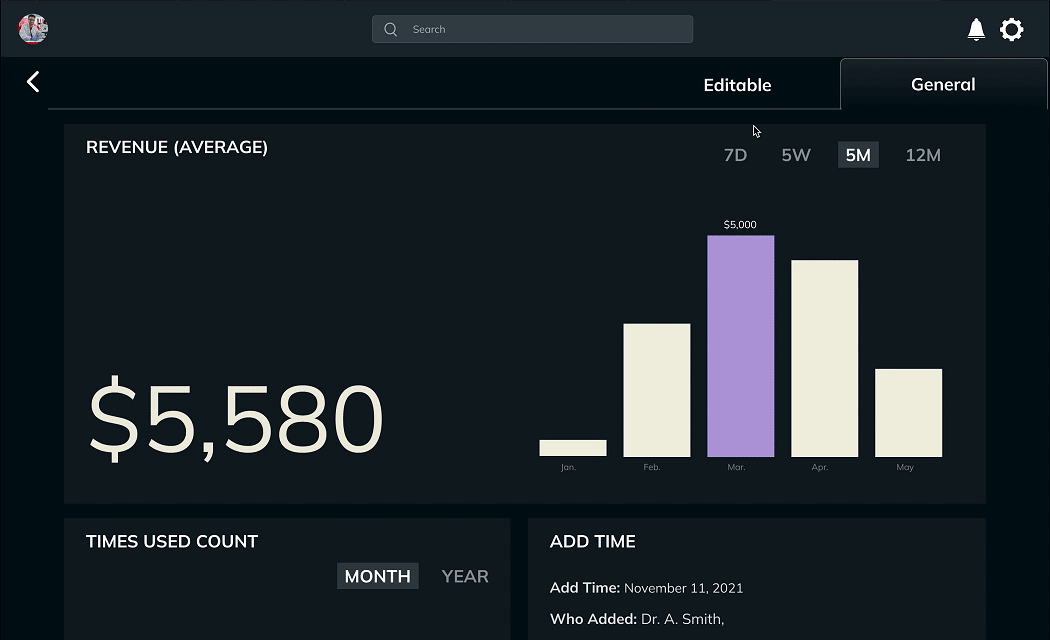The image size is (1050, 640).
Task: Click the May revenue bar
Action: coord(908,413)
